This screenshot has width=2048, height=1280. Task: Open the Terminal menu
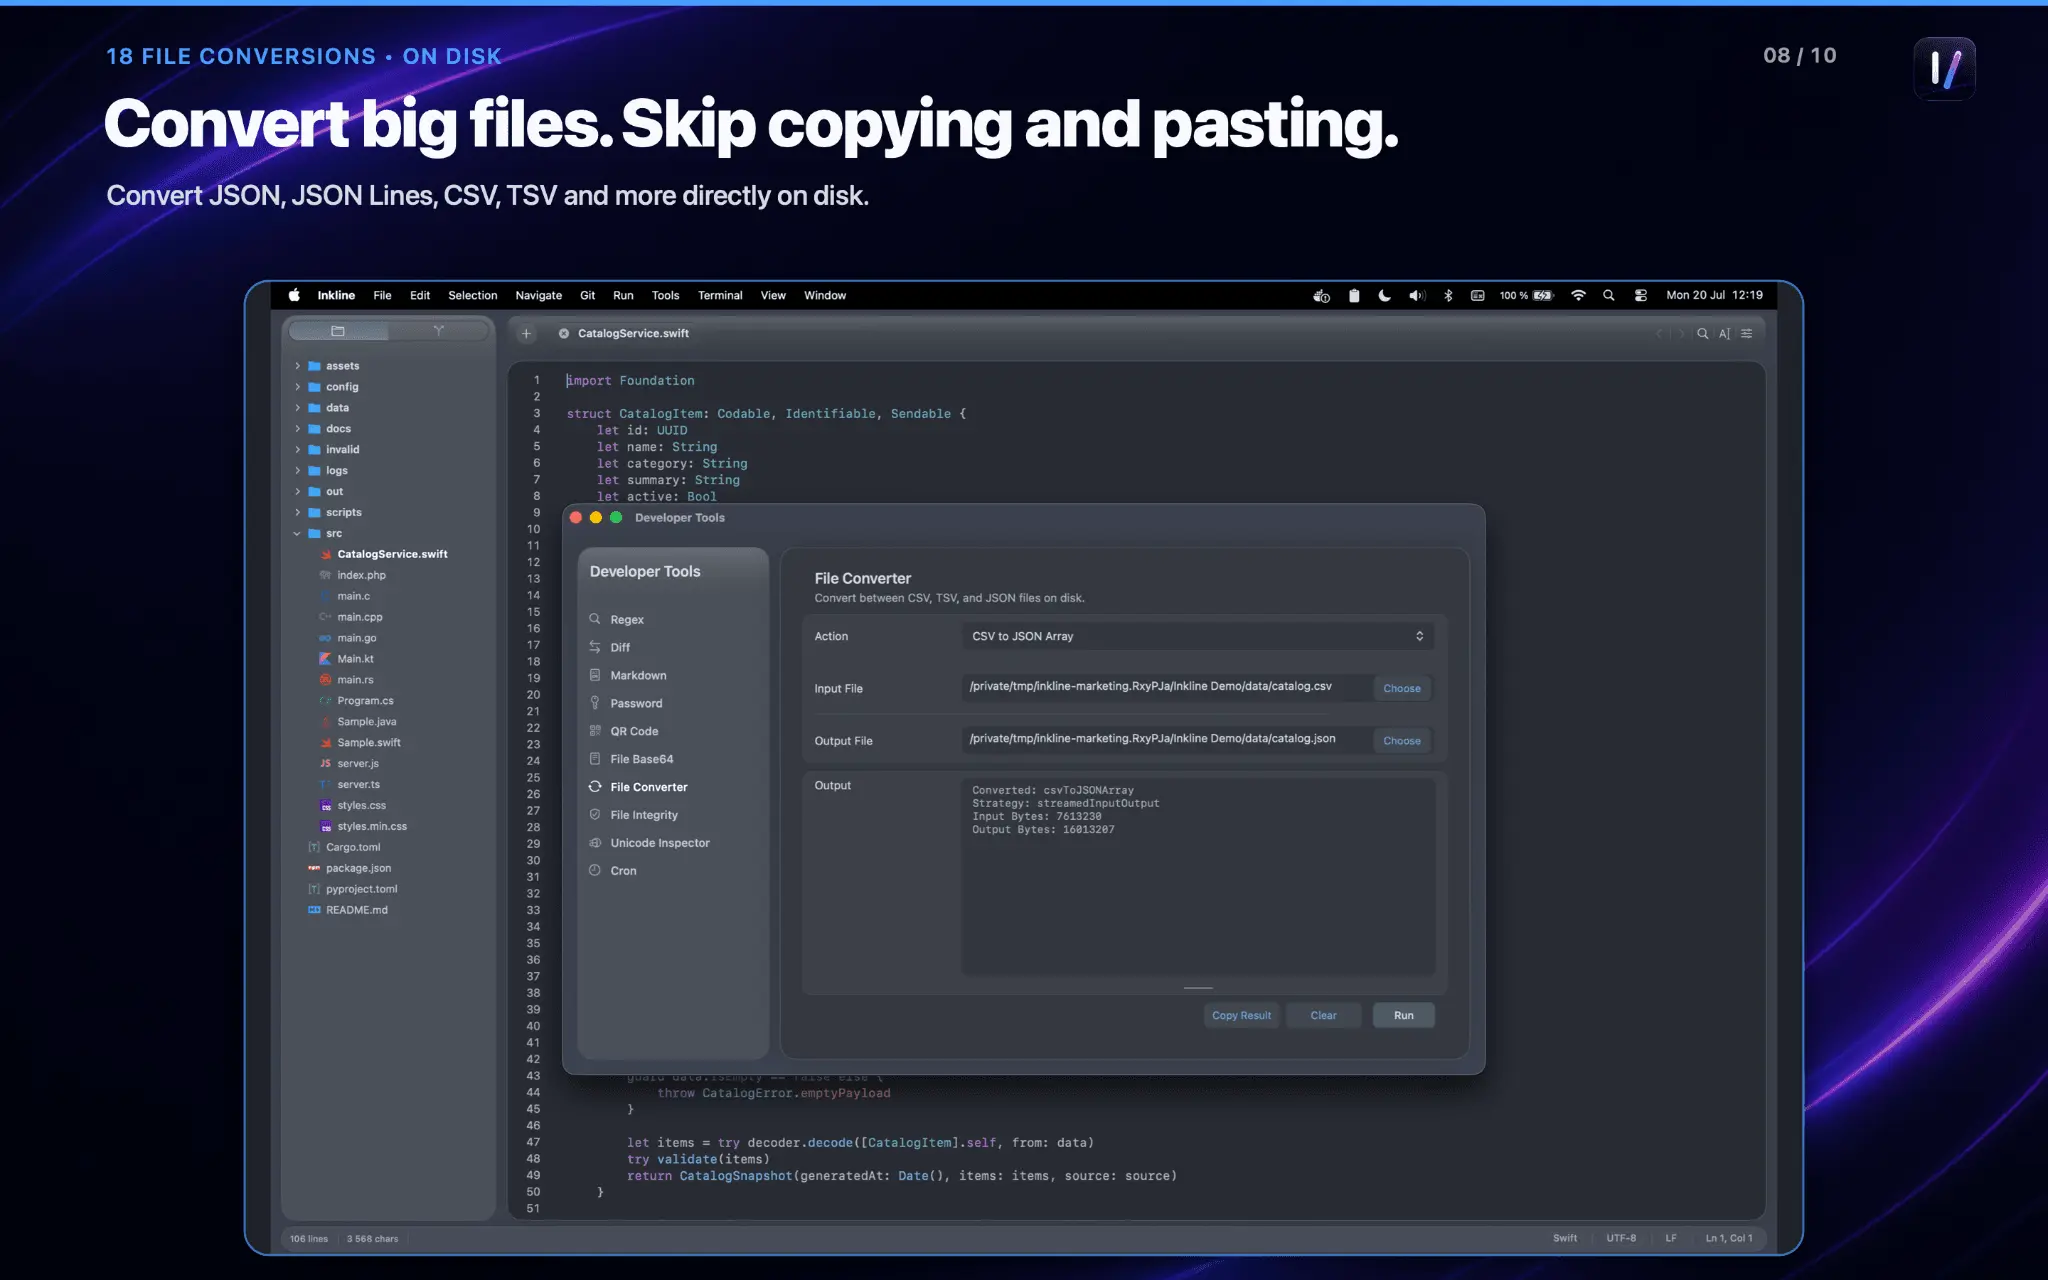click(720, 296)
